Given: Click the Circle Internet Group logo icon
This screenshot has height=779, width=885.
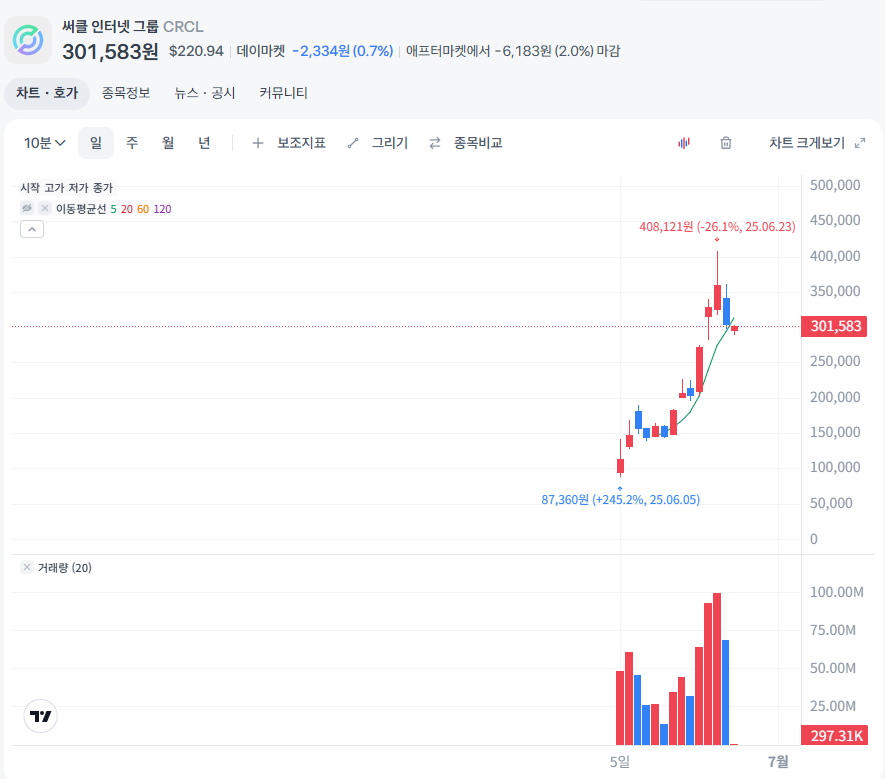Looking at the screenshot, I should tap(28, 40).
